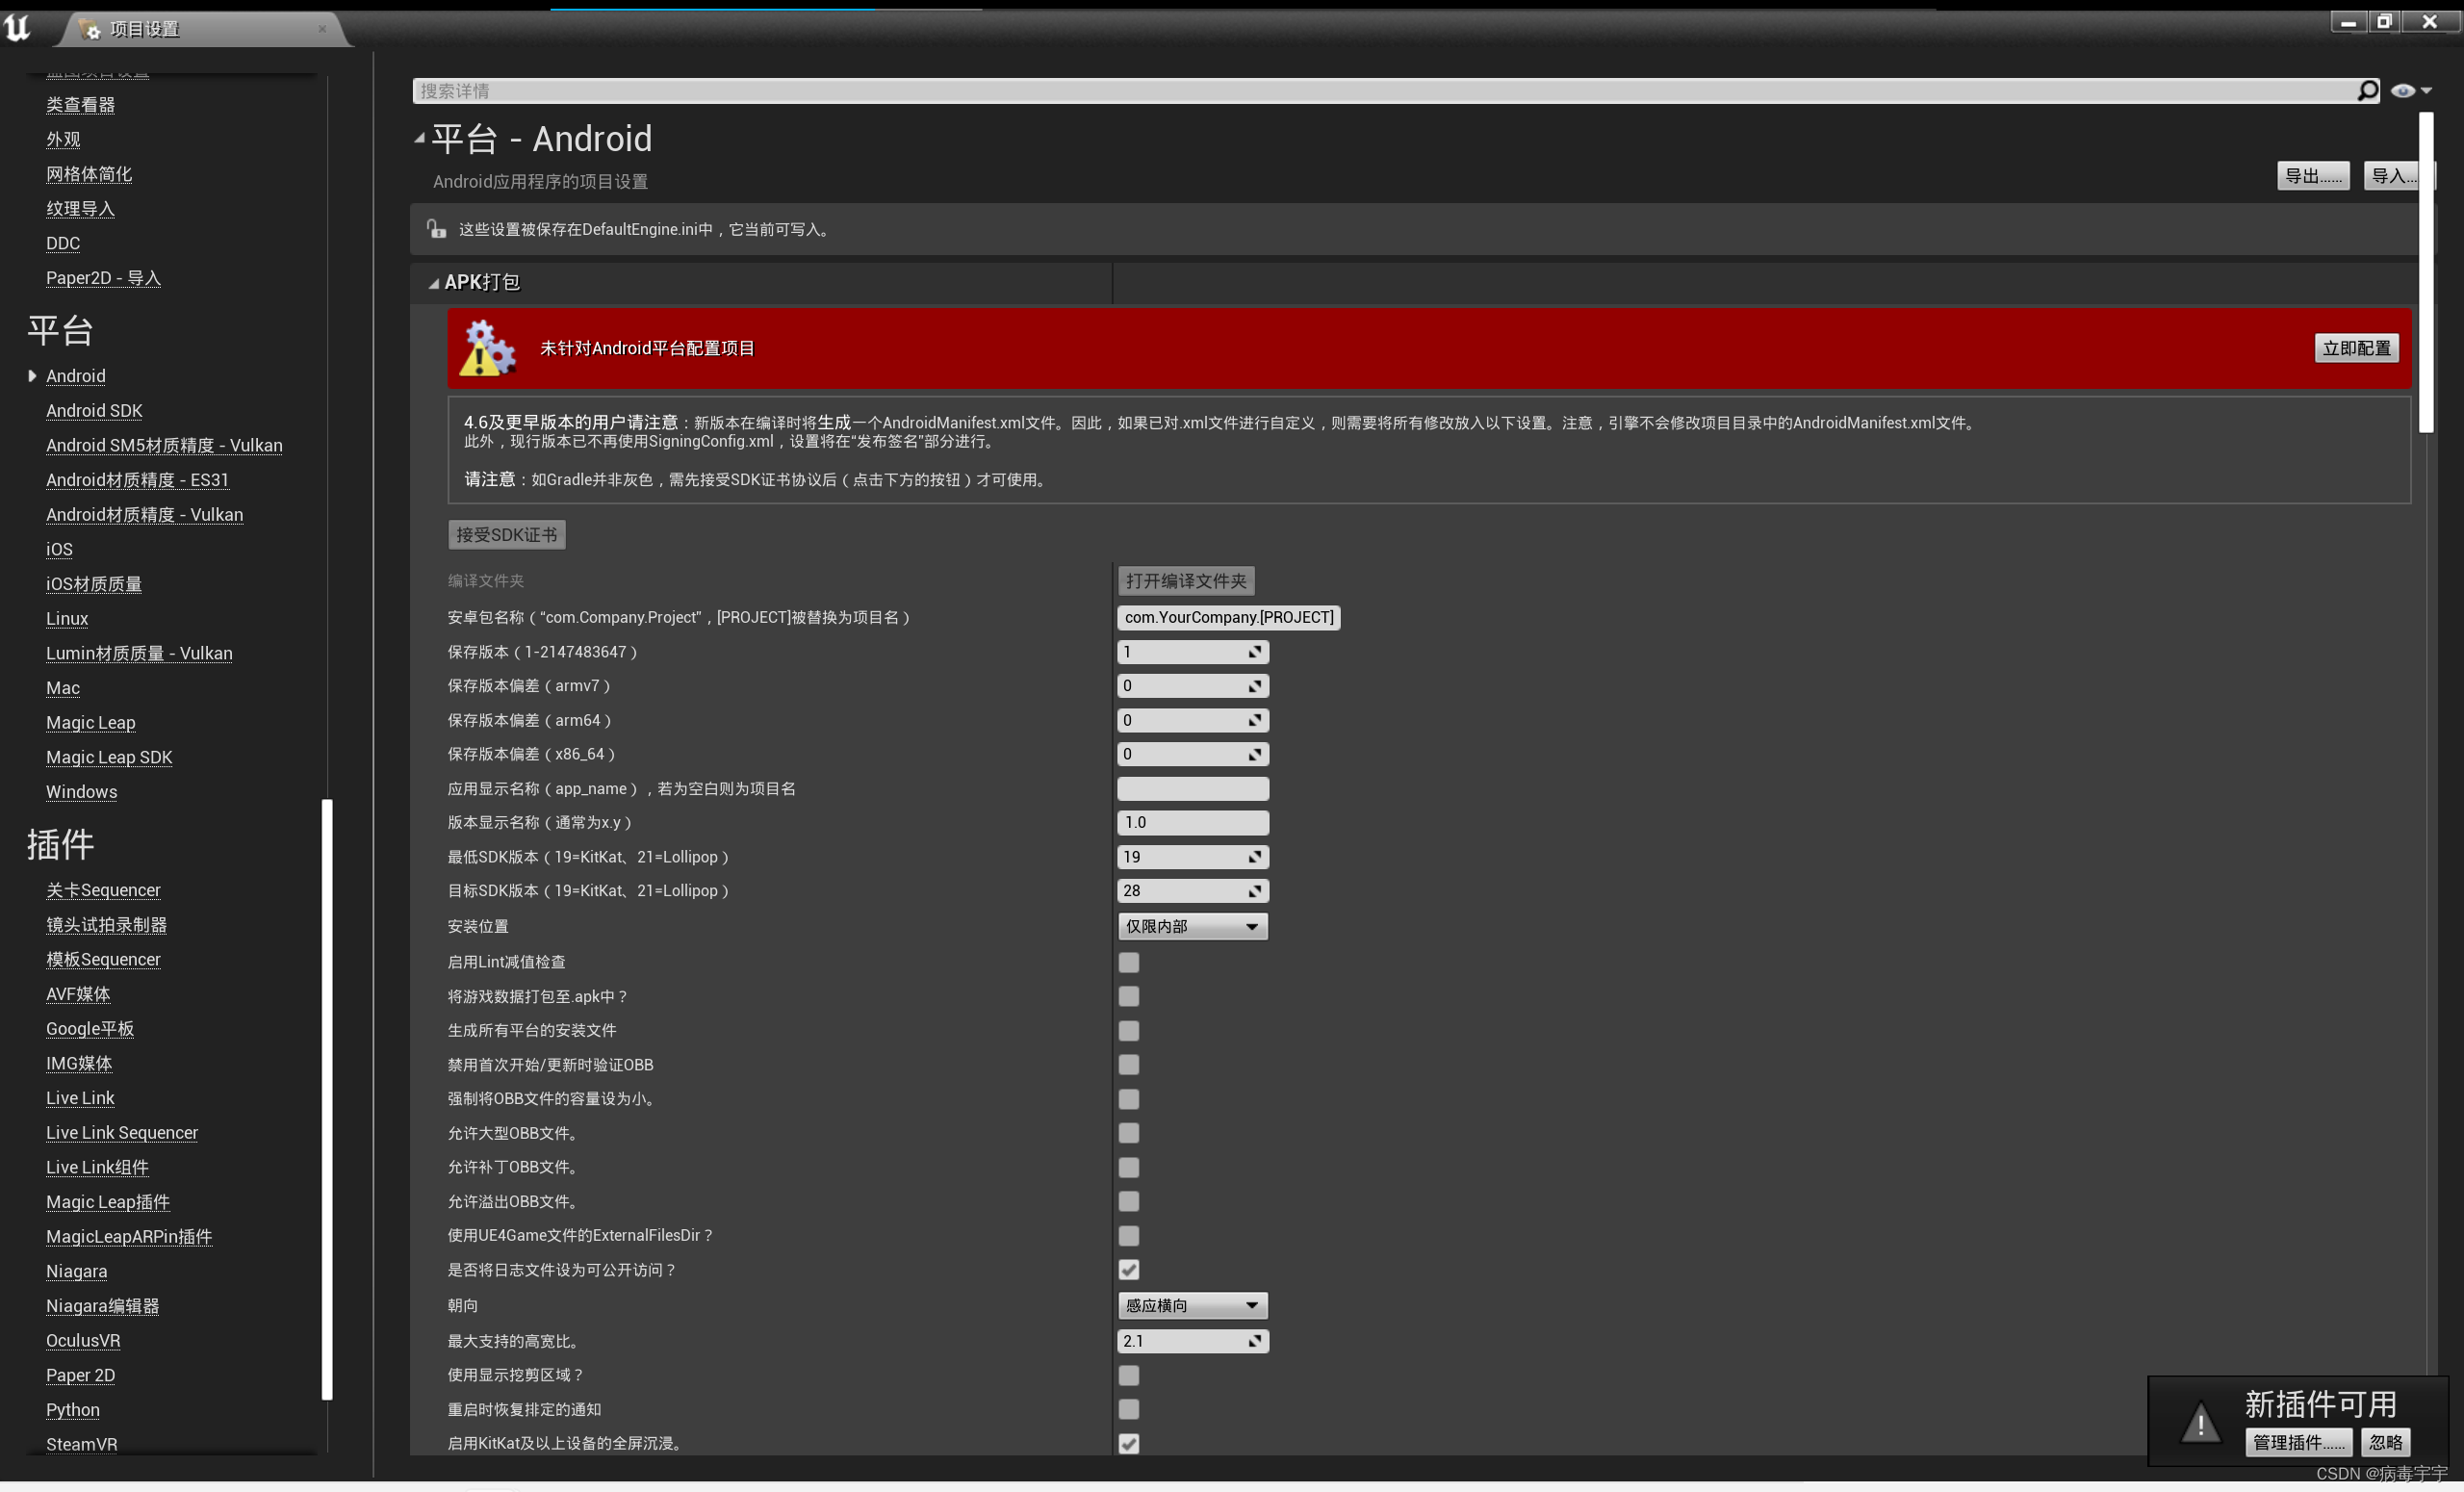Click the gear warning icon in red banner
This screenshot has height=1492, width=2464.
tap(487, 348)
